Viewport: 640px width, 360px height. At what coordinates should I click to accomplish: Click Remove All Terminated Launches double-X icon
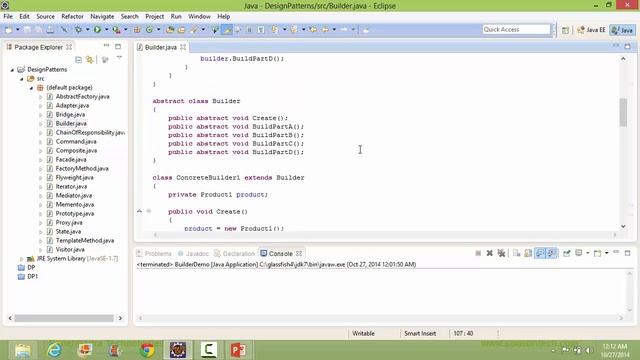point(501,253)
